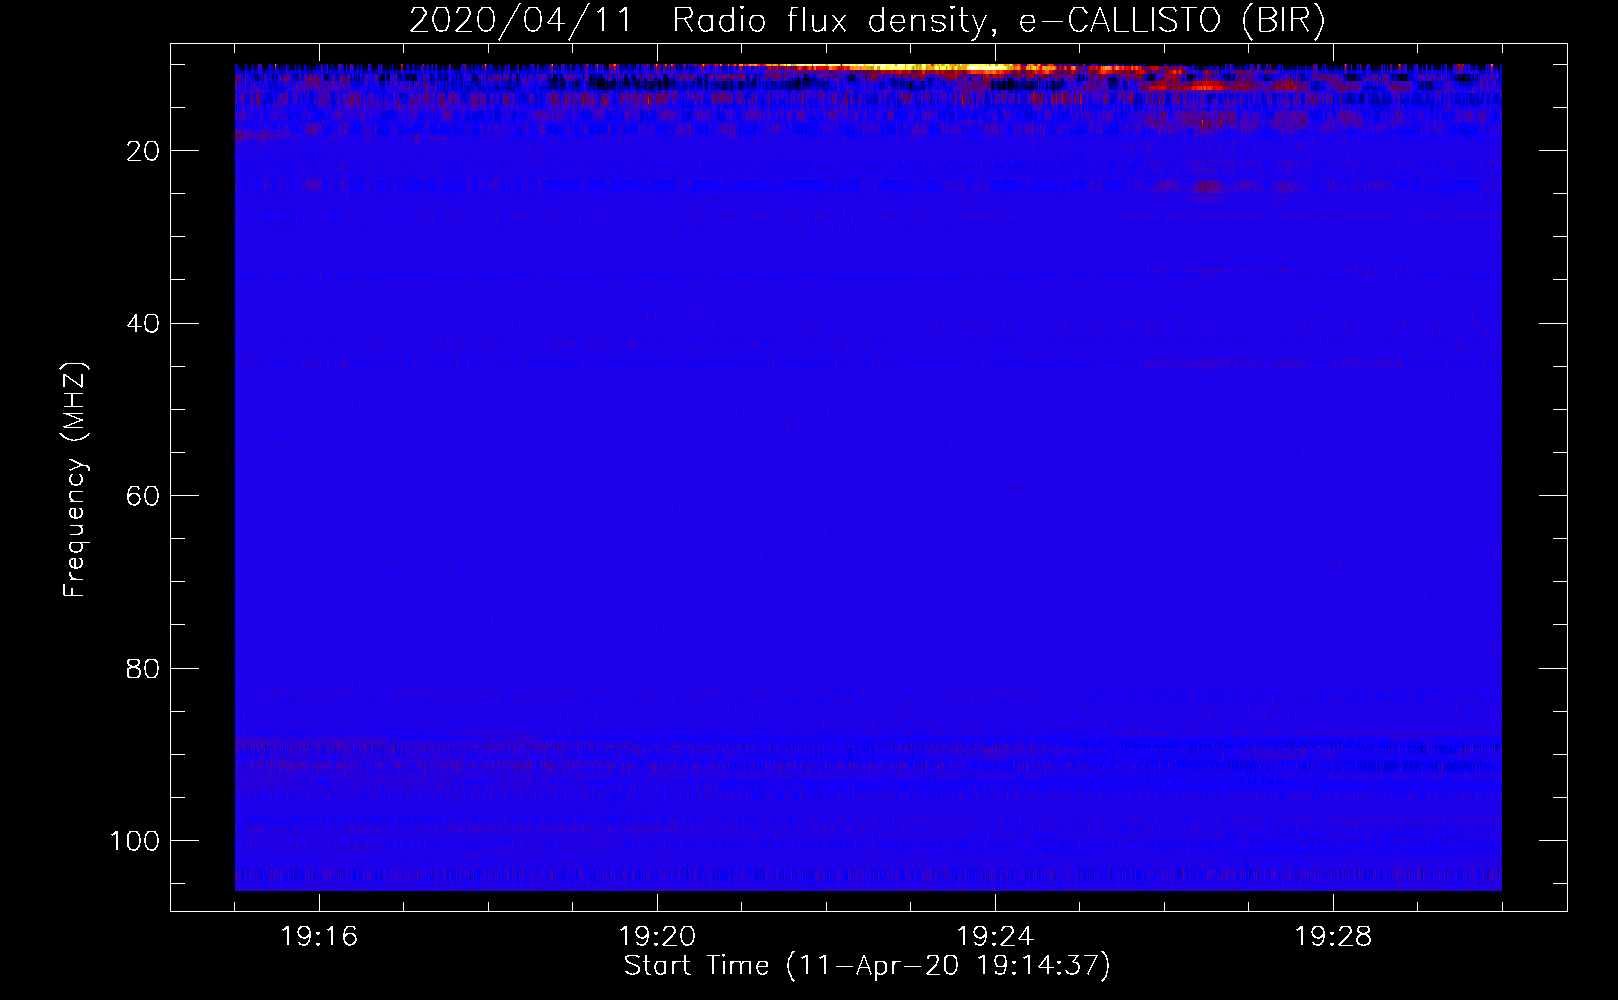Click the 'Start Time (11-Apr-20 19:14:37)' label
This screenshot has height=1000, width=1618.
point(867,966)
